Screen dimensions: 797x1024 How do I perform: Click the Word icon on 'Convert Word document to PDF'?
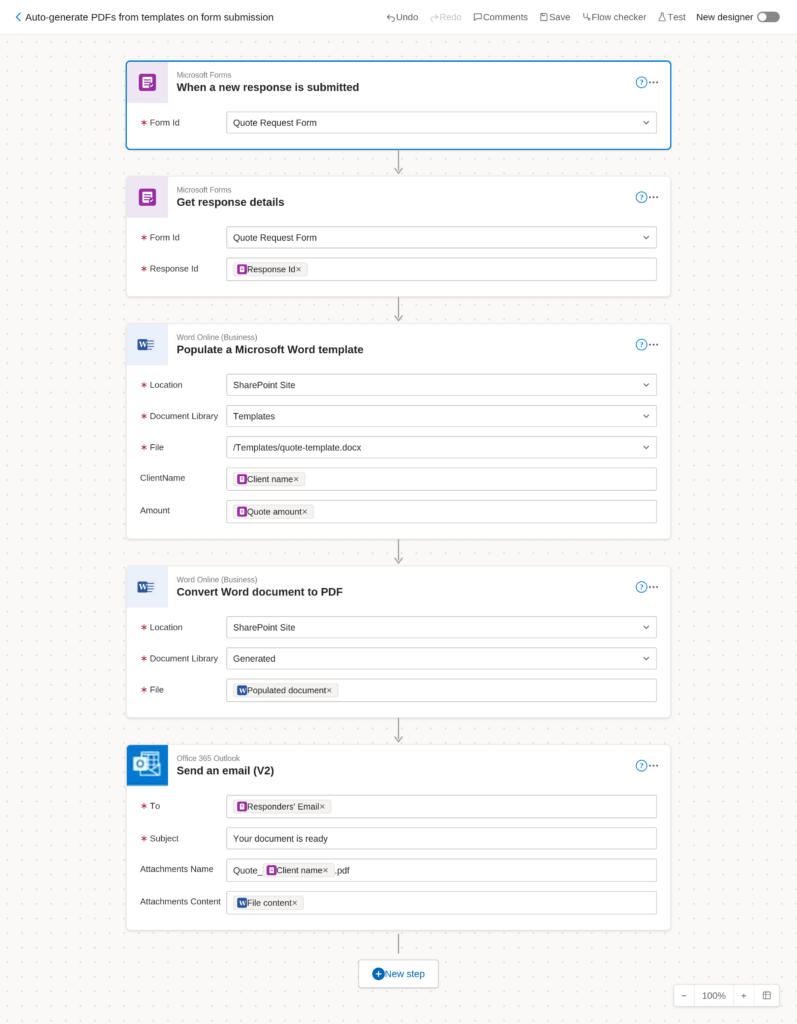pyautogui.click(x=147, y=587)
